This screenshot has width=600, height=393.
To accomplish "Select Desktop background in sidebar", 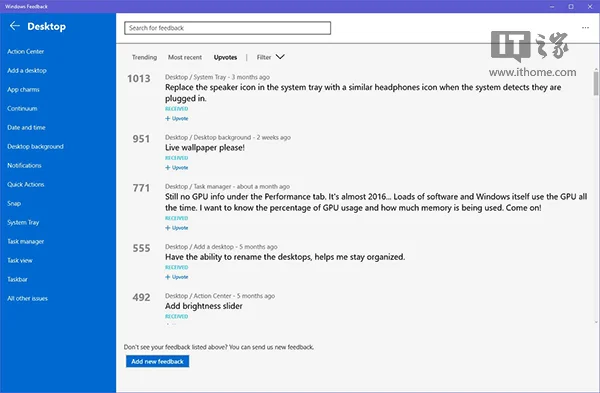I will [35, 147].
